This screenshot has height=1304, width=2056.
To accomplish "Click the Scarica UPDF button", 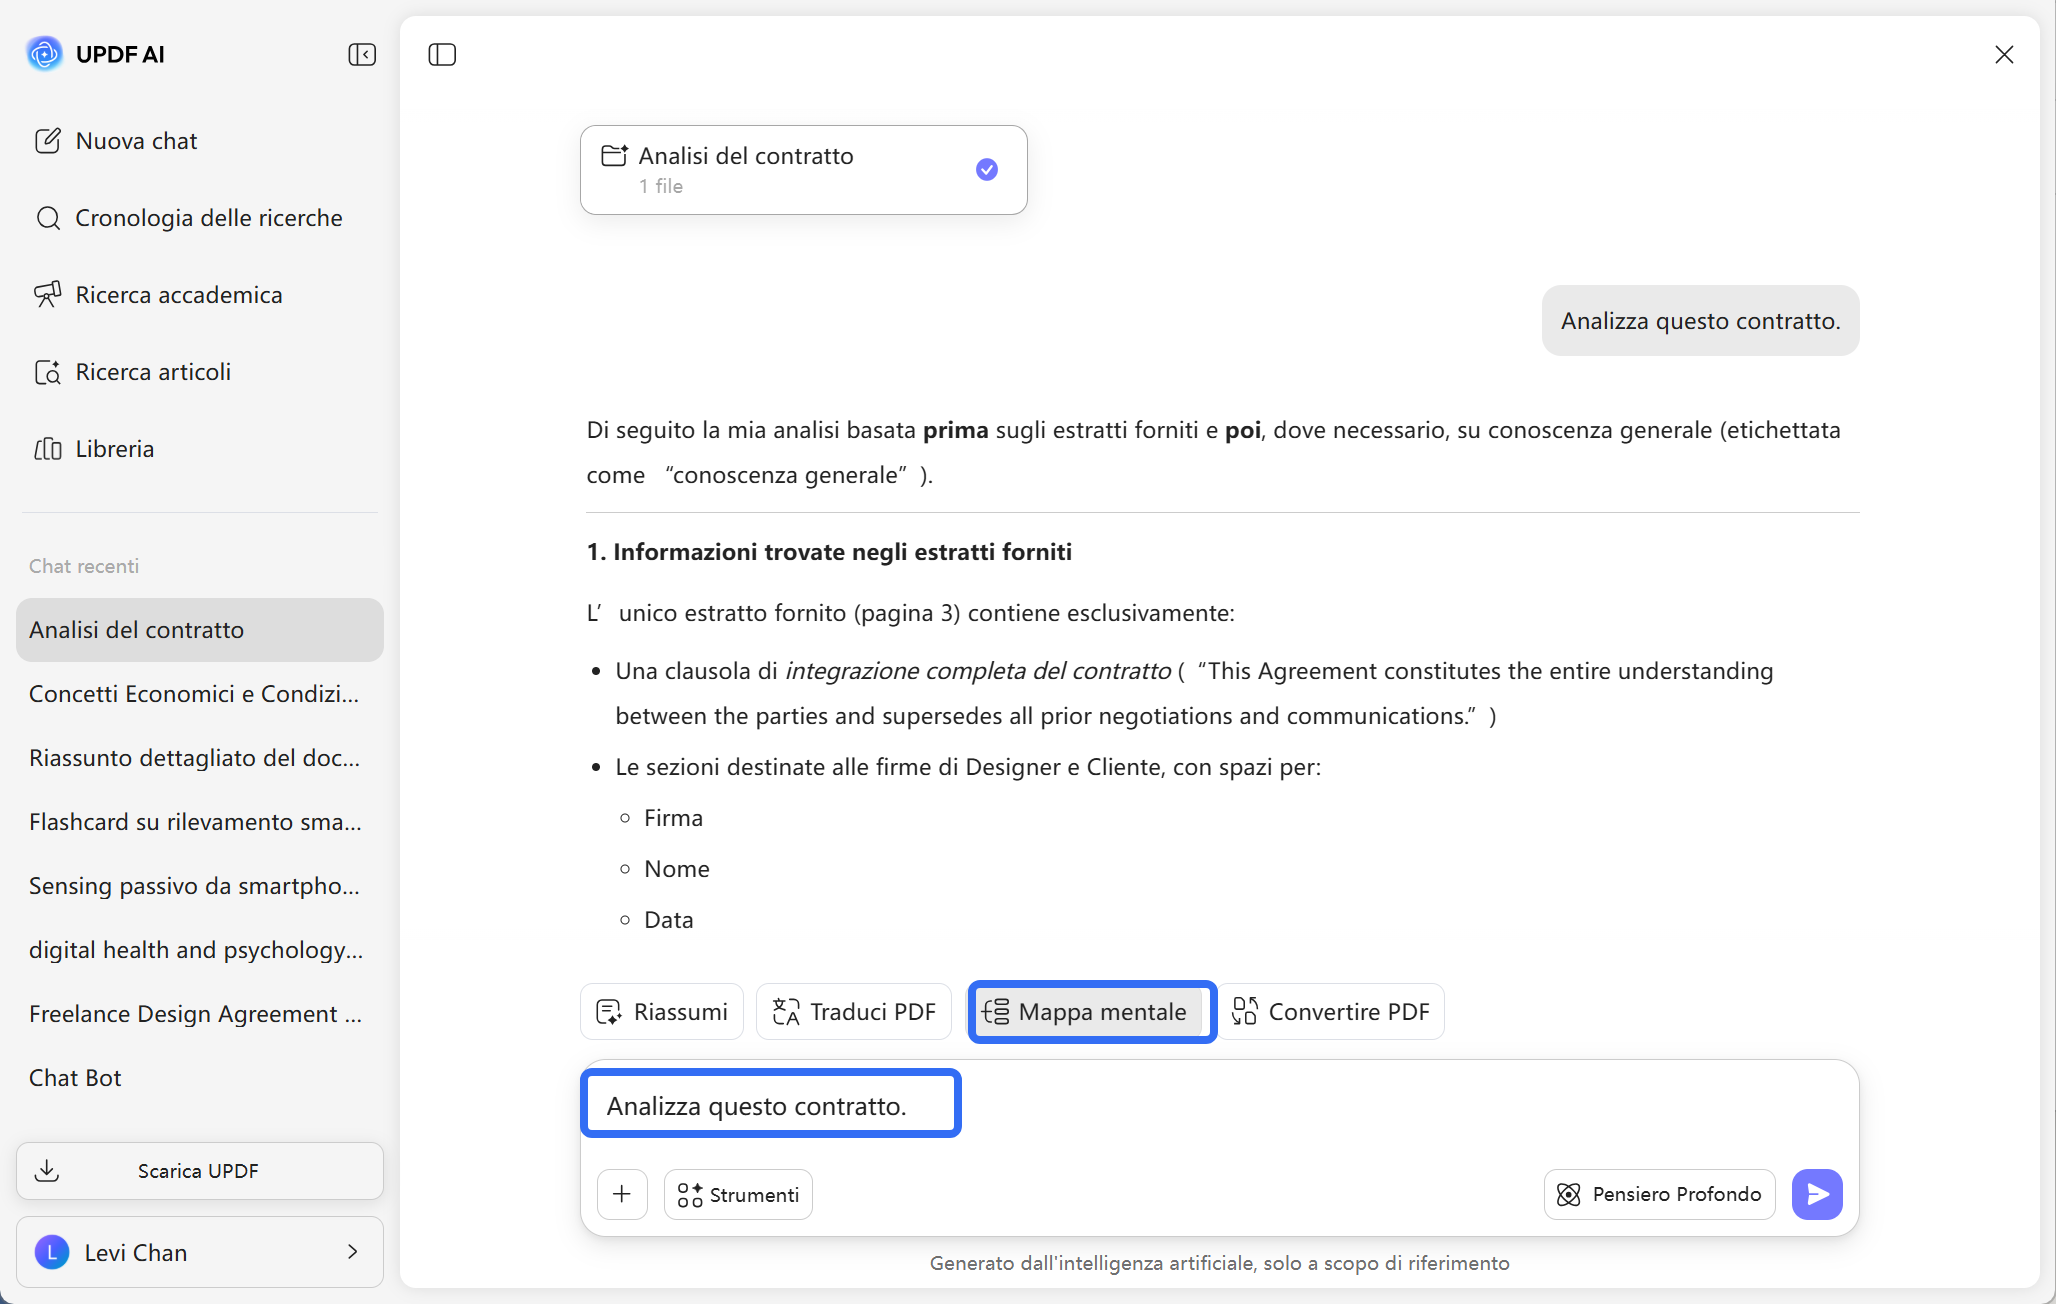I will [199, 1170].
